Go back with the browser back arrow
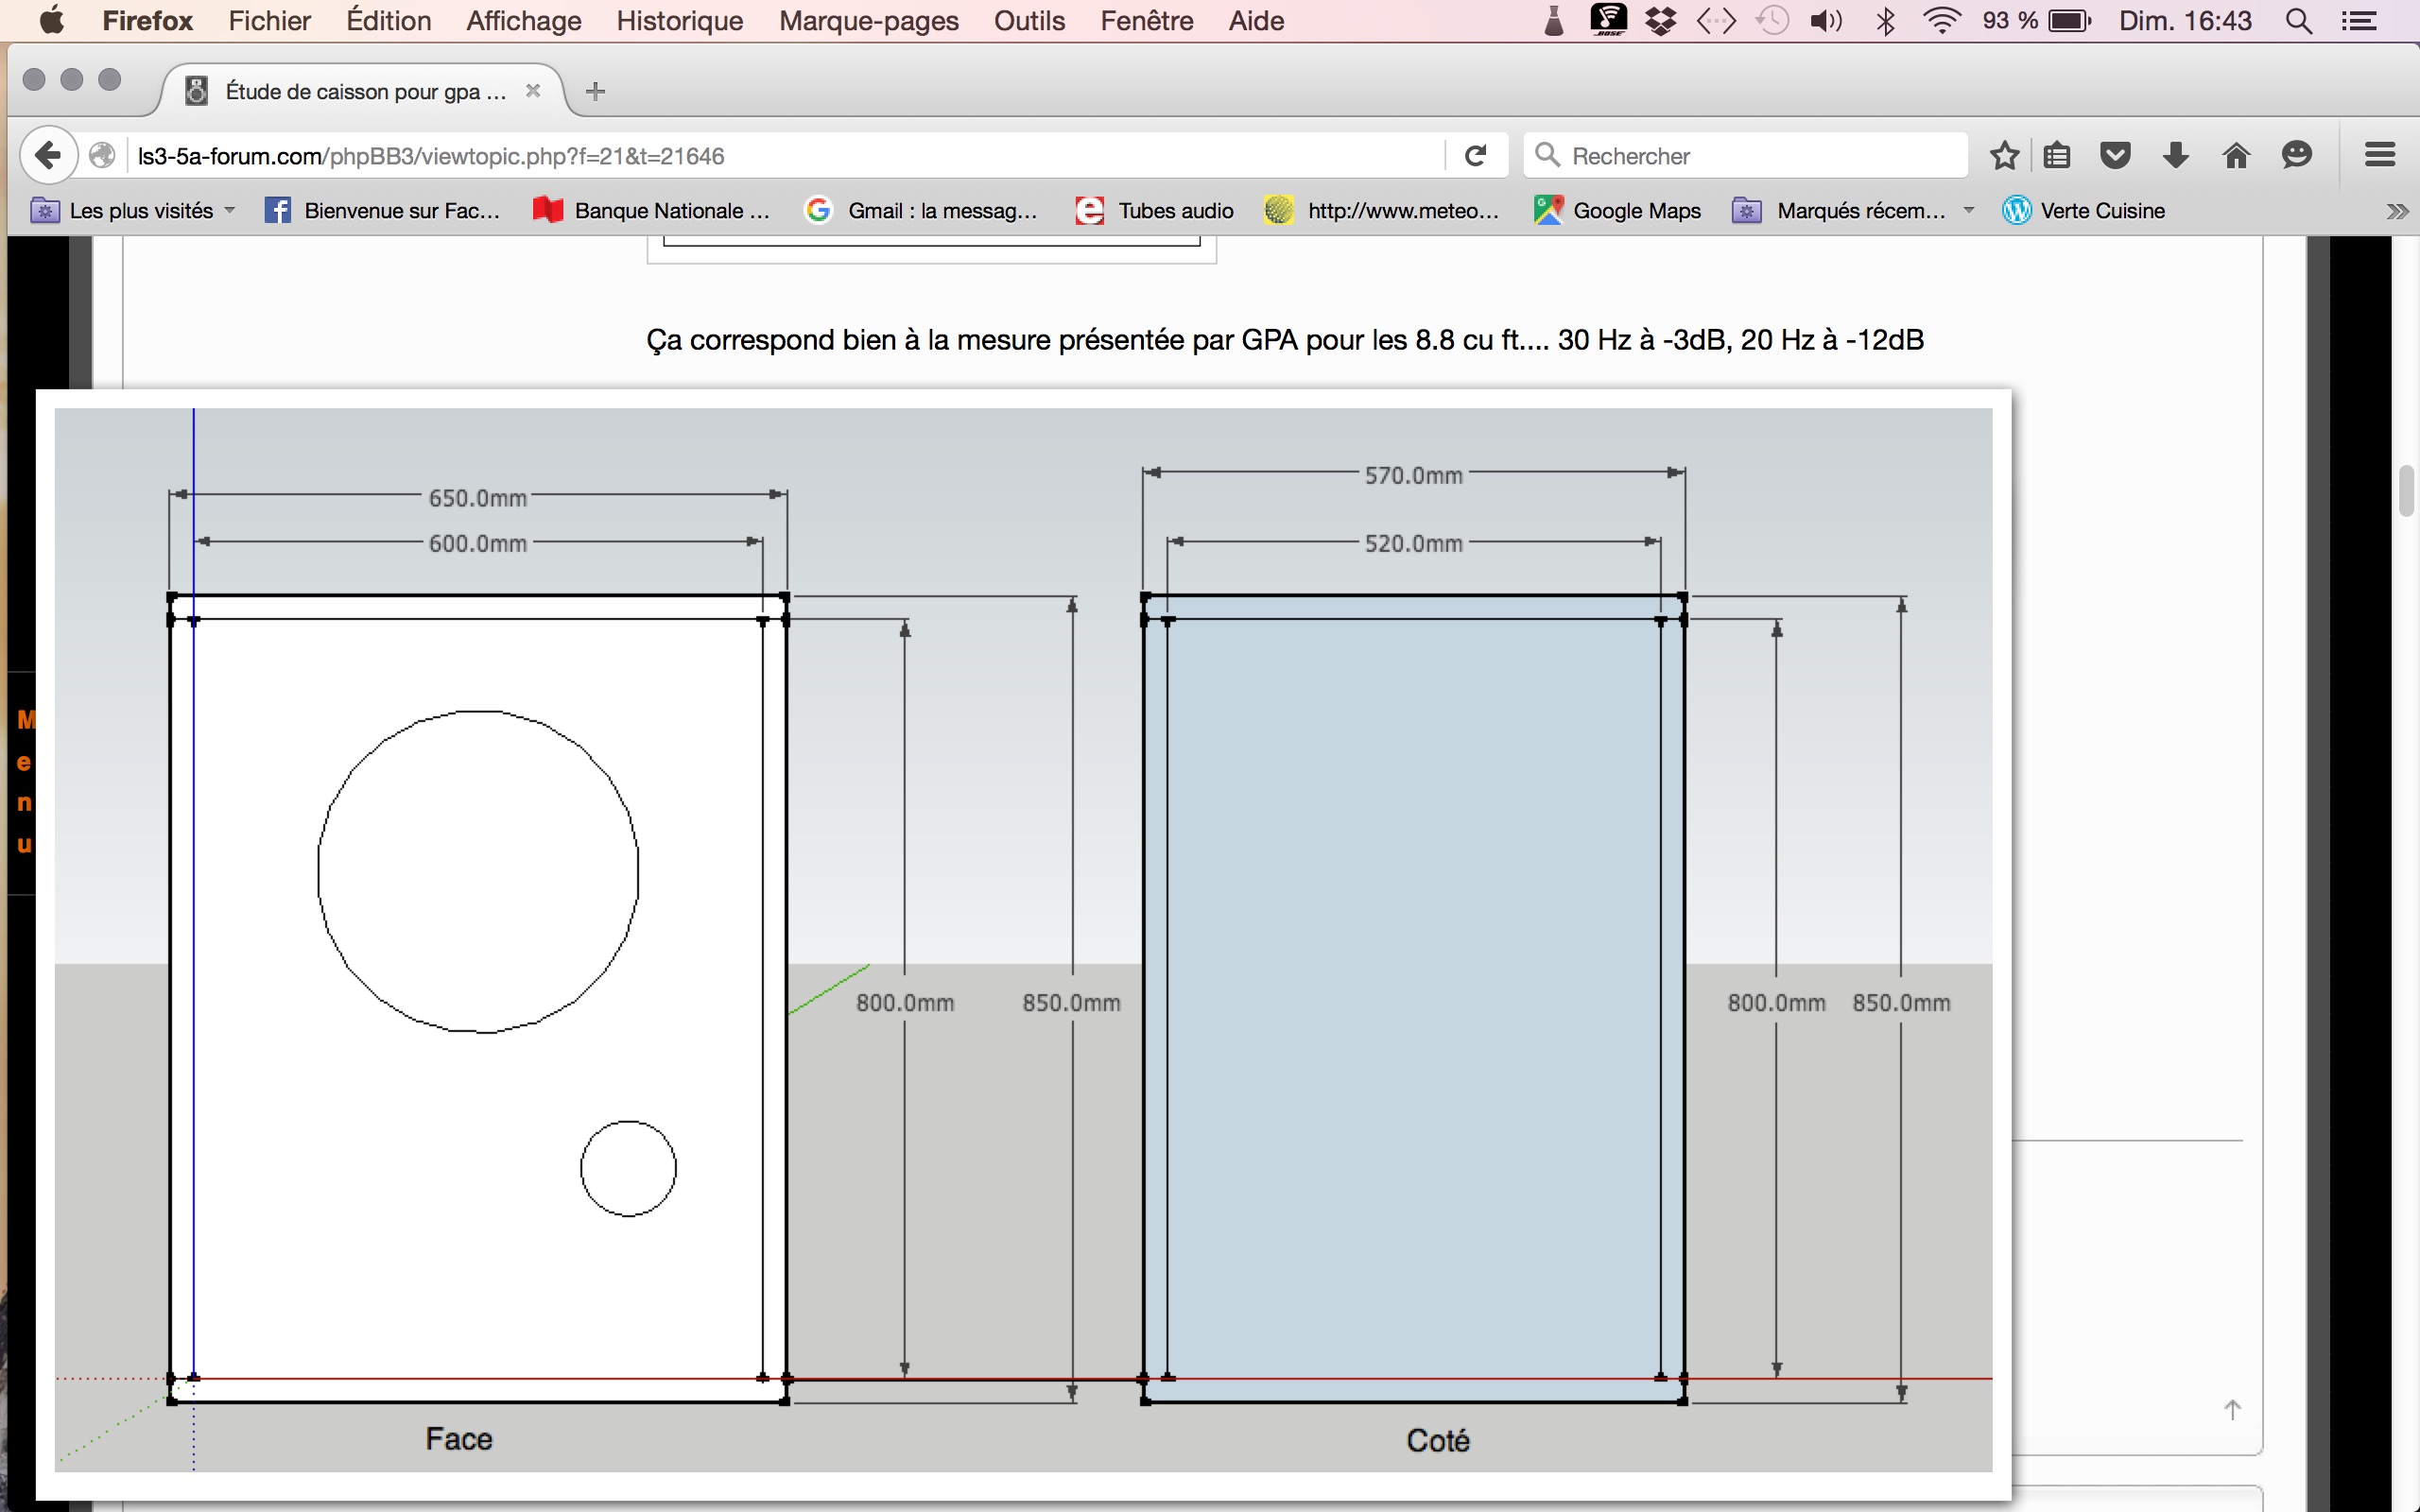Image resolution: width=2420 pixels, height=1512 pixels. pos(48,155)
